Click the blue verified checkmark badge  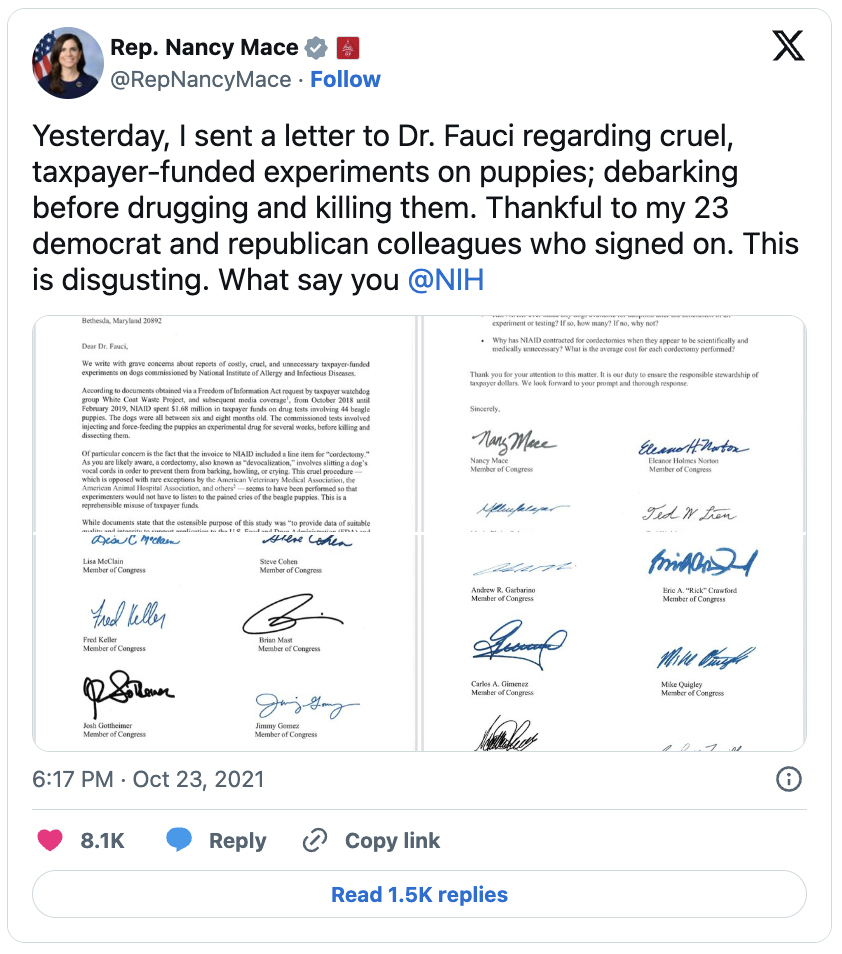point(316,47)
